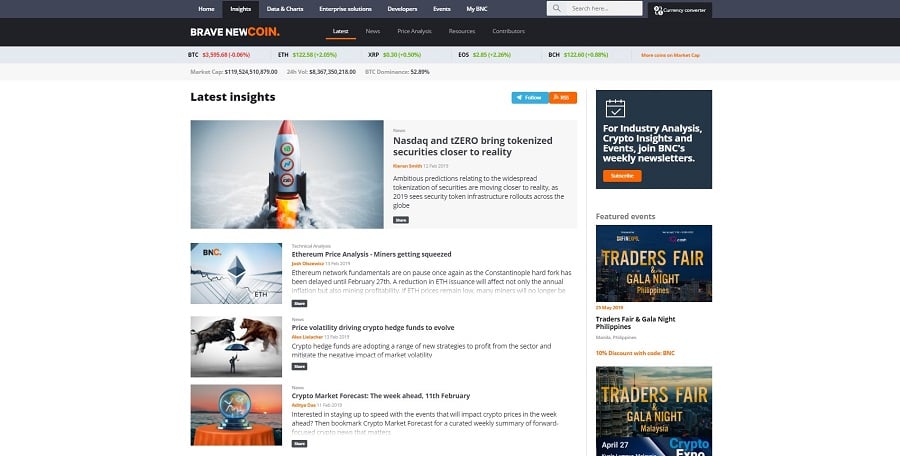The height and width of the screenshot is (456, 900).
Task: Open Ethereum Price Analysis article headline
Action: (x=371, y=254)
